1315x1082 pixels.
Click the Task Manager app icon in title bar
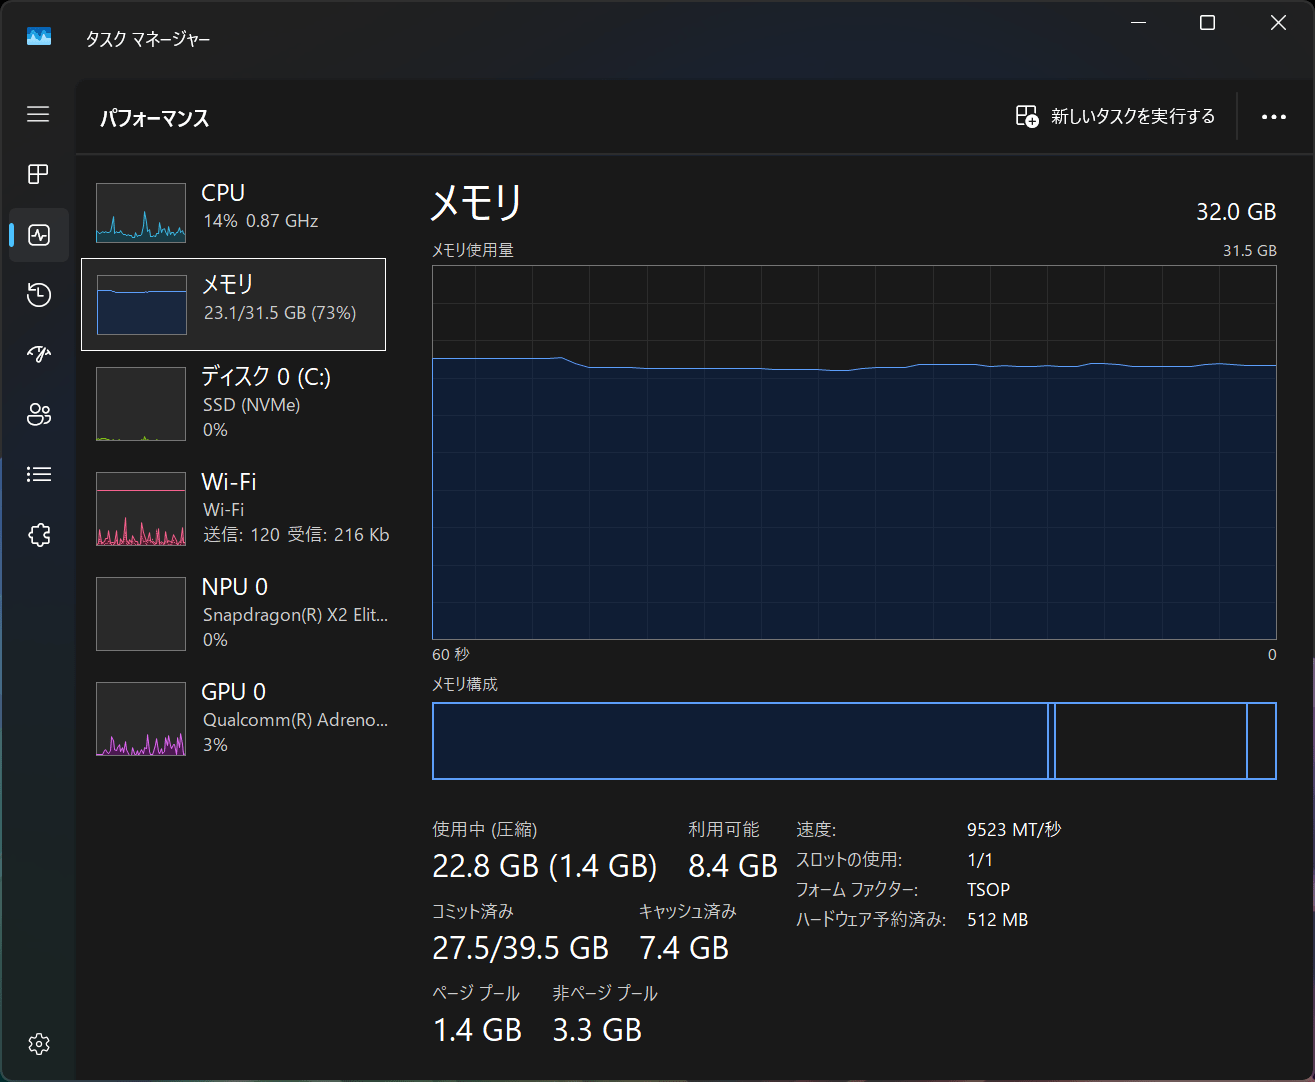(39, 38)
